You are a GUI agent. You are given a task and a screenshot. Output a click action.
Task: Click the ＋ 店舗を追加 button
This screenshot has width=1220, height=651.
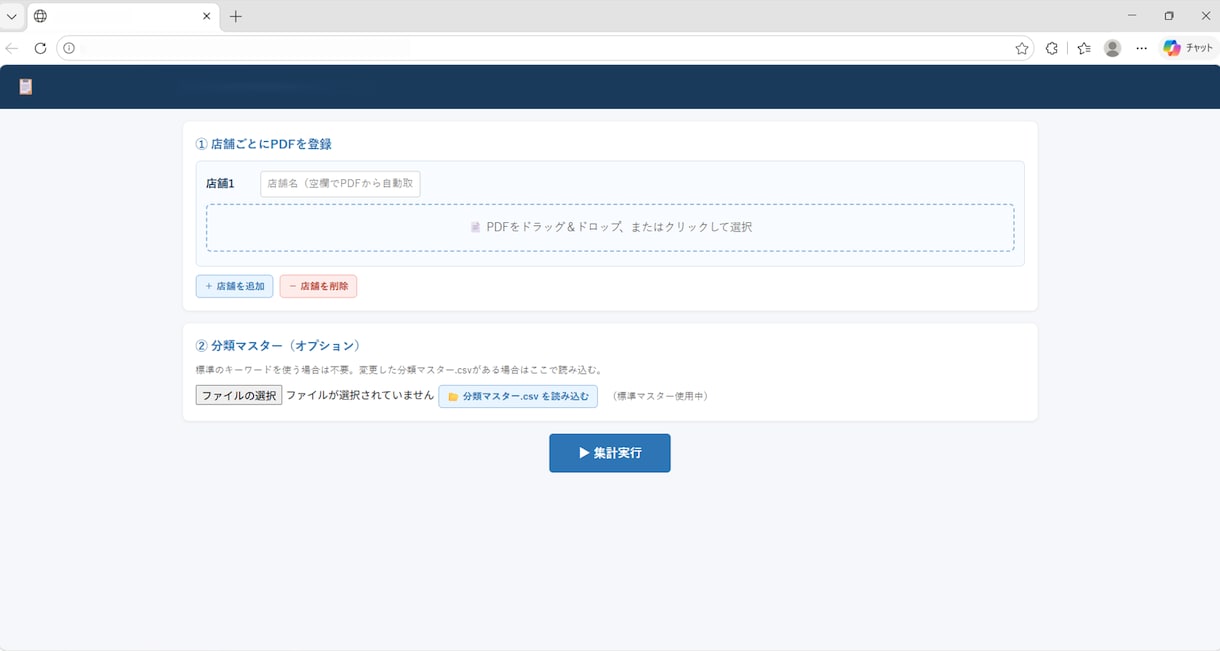click(234, 286)
